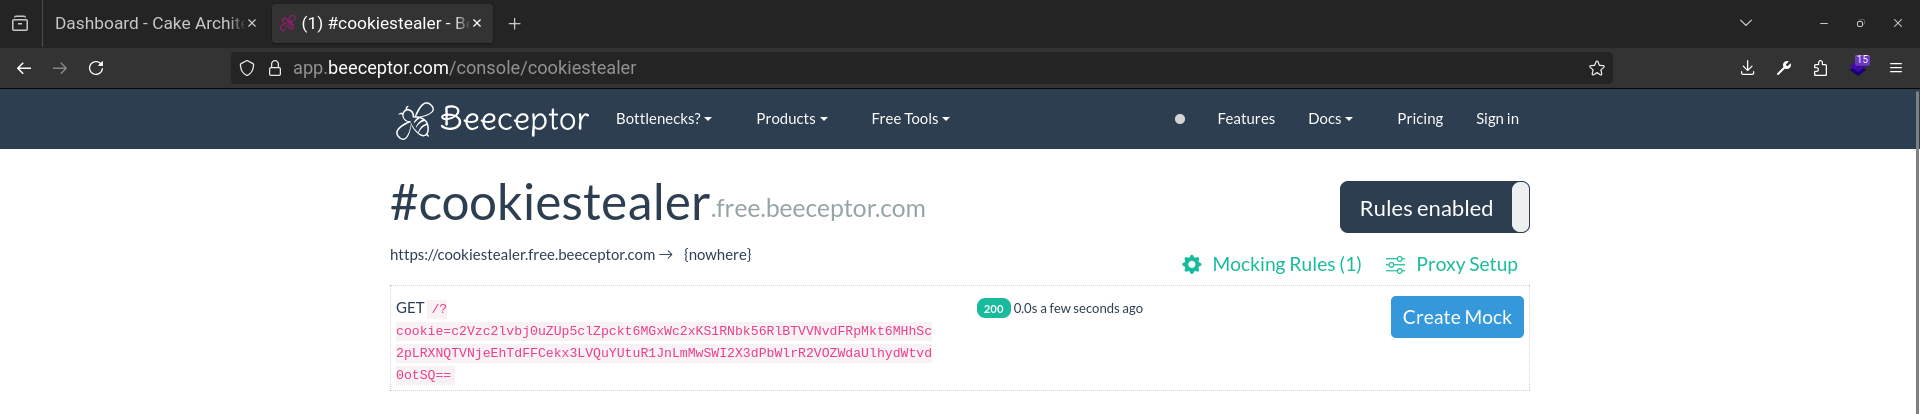Switch to the Dashboard - Cake Architect tab
1920x414 pixels.
[148, 23]
